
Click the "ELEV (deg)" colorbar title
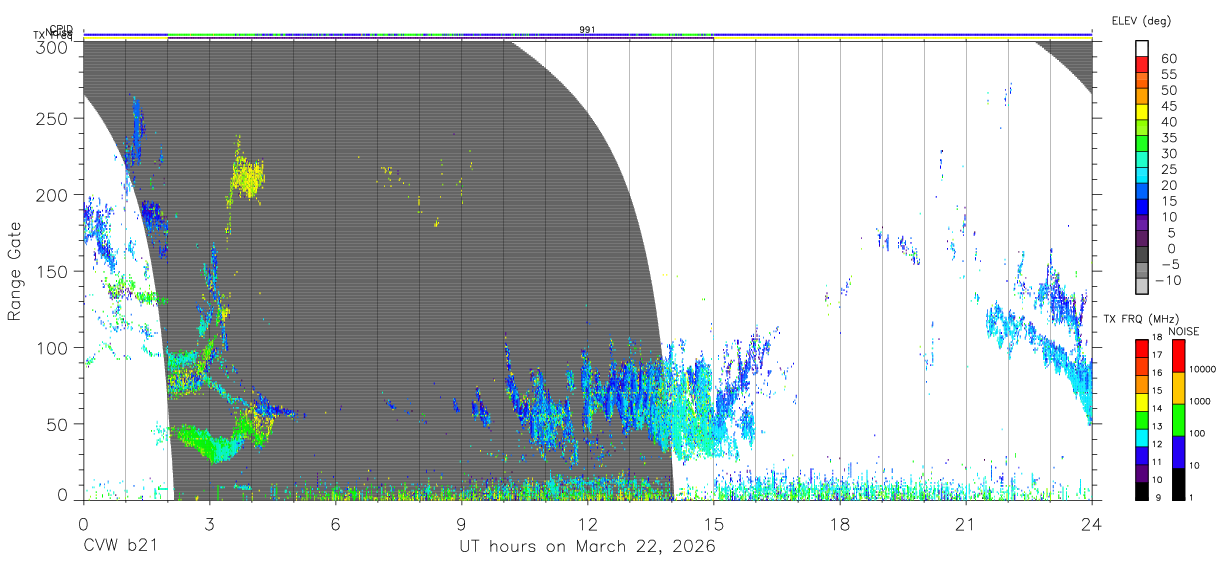pyautogui.click(x=1141, y=20)
